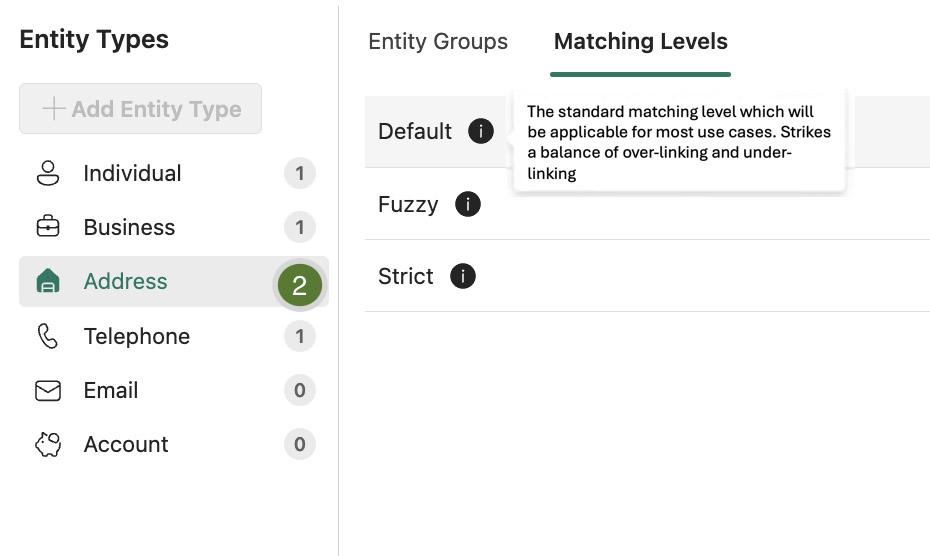The height and width of the screenshot is (556, 930).
Task: Open the Email entity type
Action: pyautogui.click(x=174, y=390)
